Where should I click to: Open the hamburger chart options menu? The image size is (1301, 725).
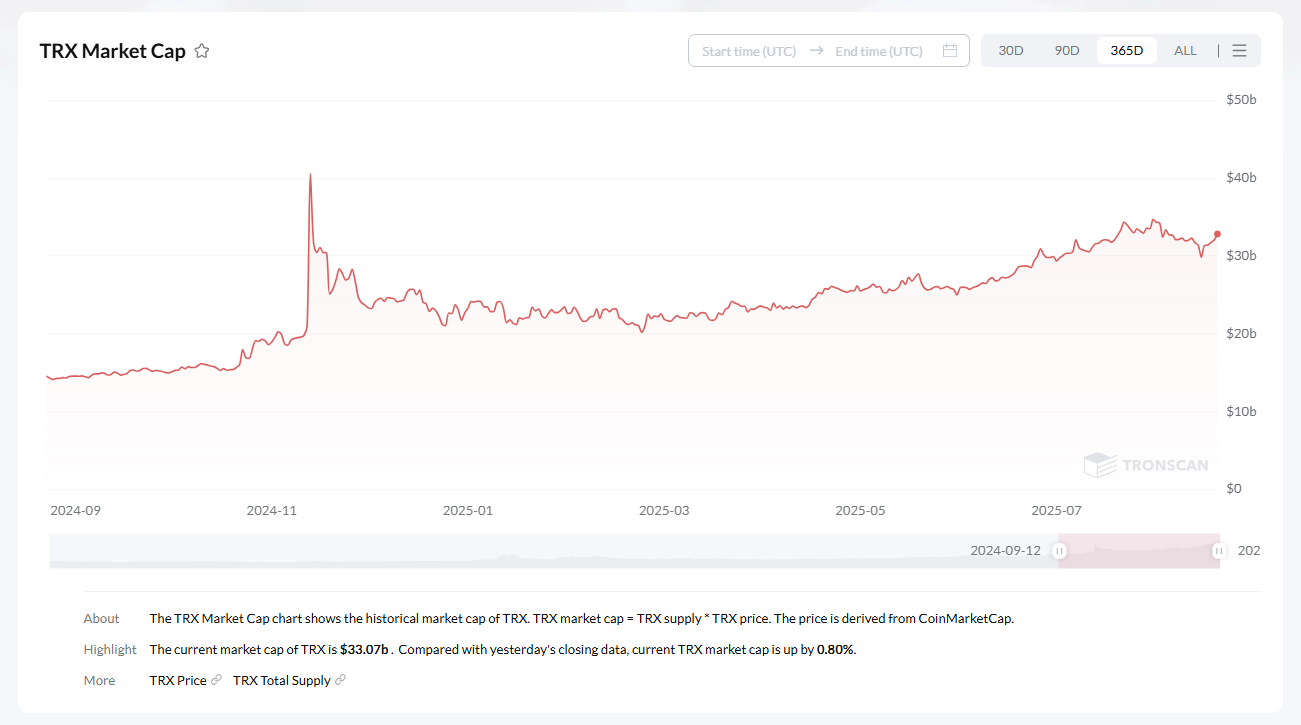pyautogui.click(x=1239, y=51)
